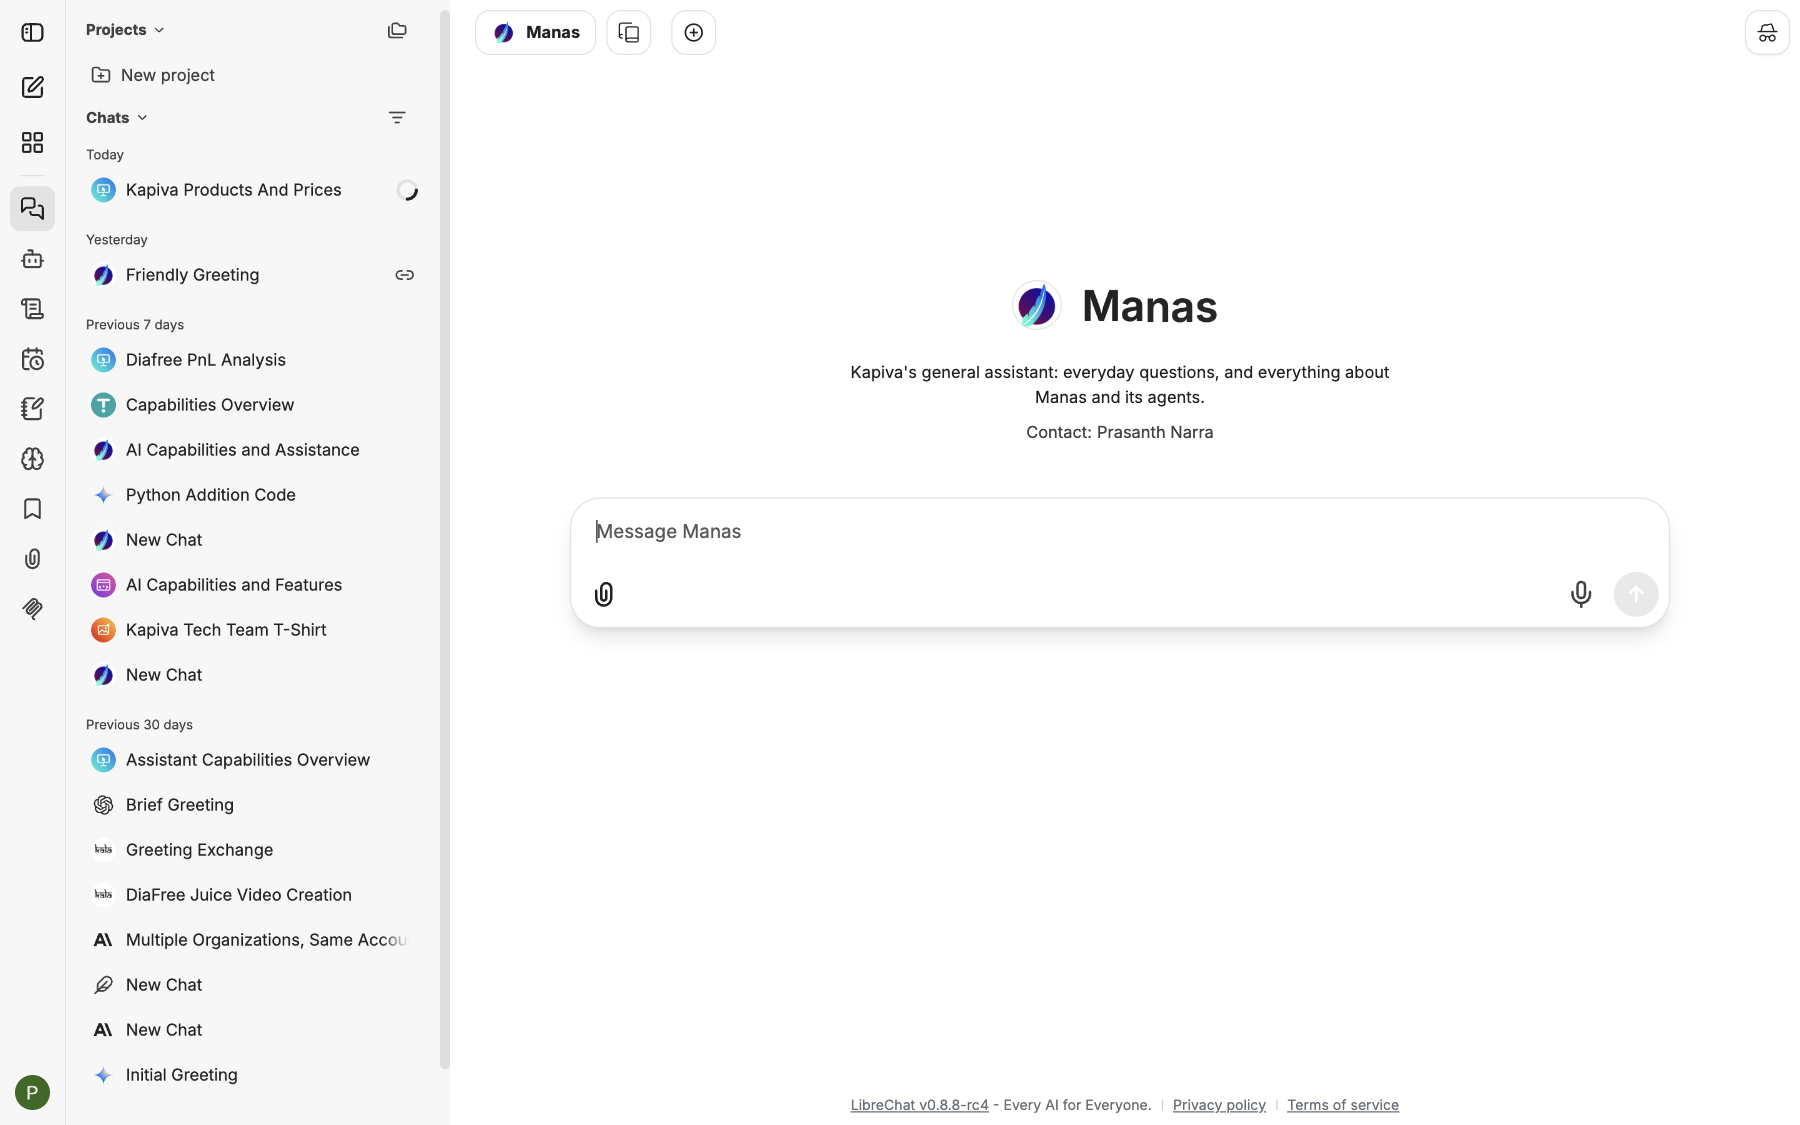This screenshot has height=1125, width=1800.
Task: Open the Terms of service link
Action: pos(1343,1105)
